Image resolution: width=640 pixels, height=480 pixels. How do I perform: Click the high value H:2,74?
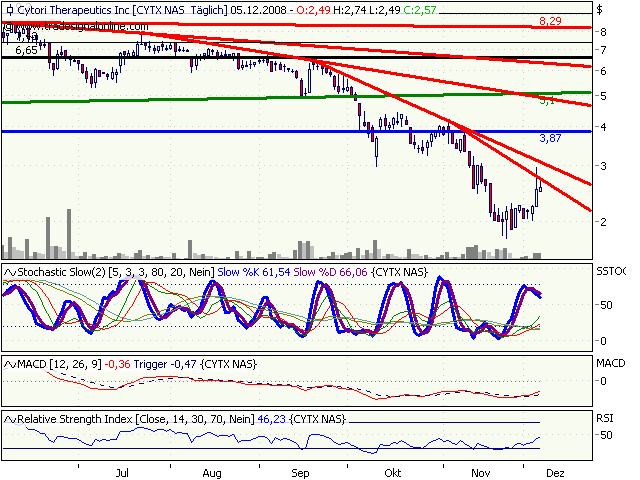[x=350, y=10]
